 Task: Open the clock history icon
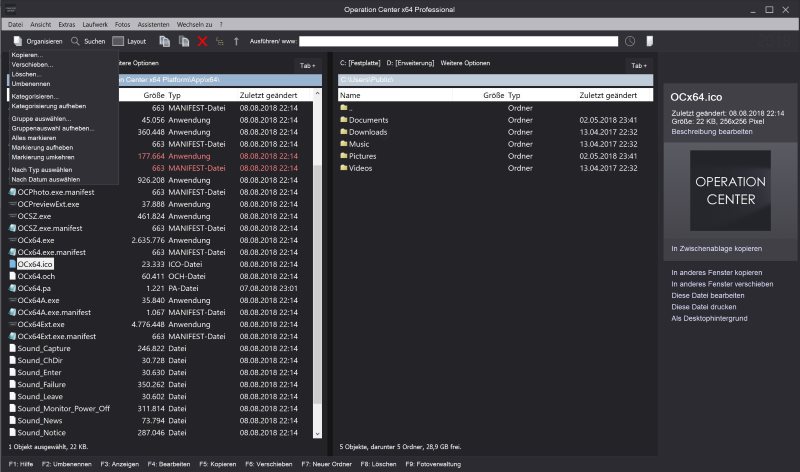tap(630, 41)
